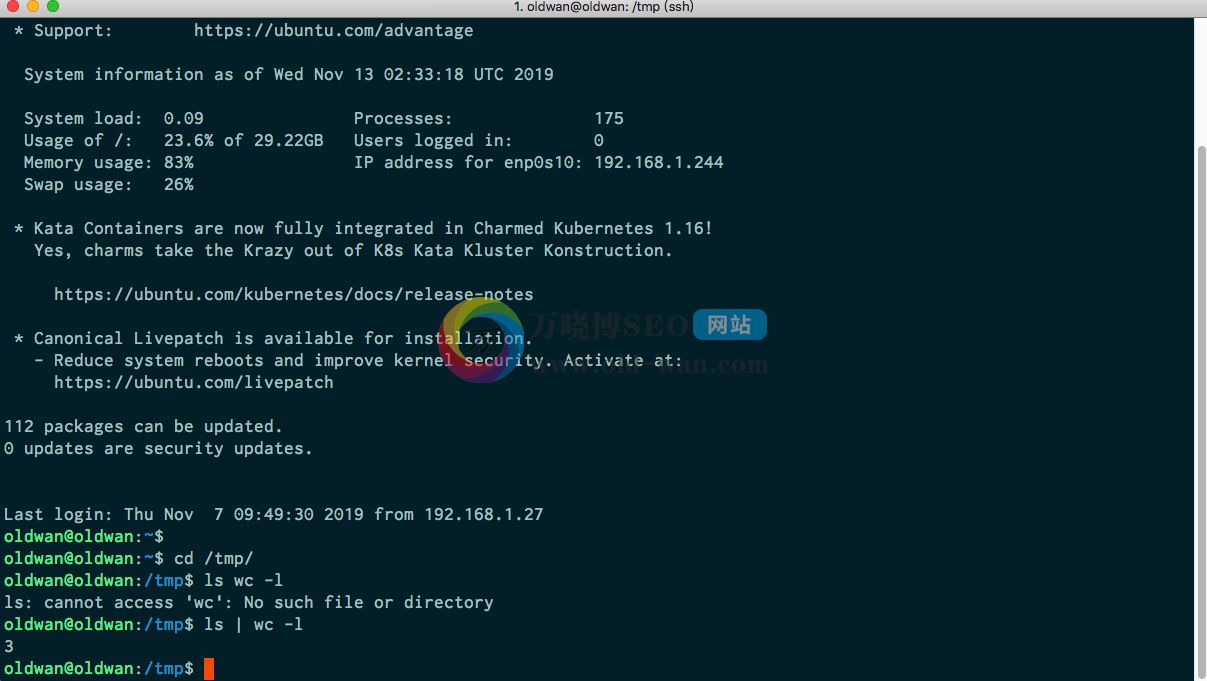
Task: Click the '0 updates are security updates.' line
Action: [x=159, y=449]
